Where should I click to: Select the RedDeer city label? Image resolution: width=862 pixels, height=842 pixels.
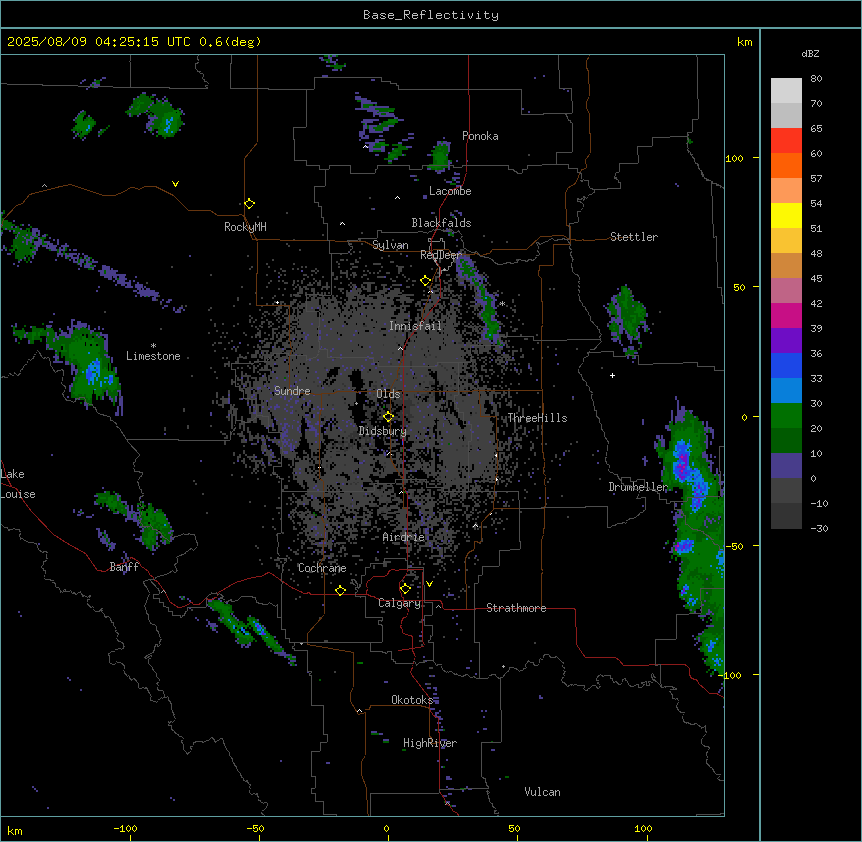click(441, 255)
